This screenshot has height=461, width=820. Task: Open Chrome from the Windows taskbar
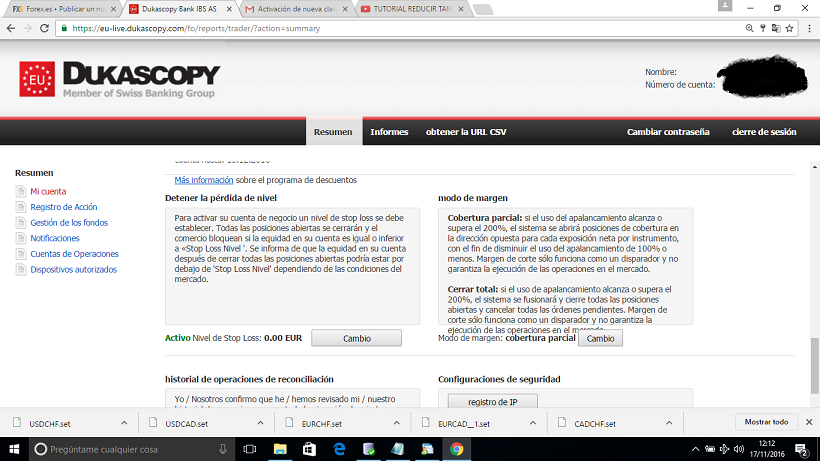pos(456,449)
